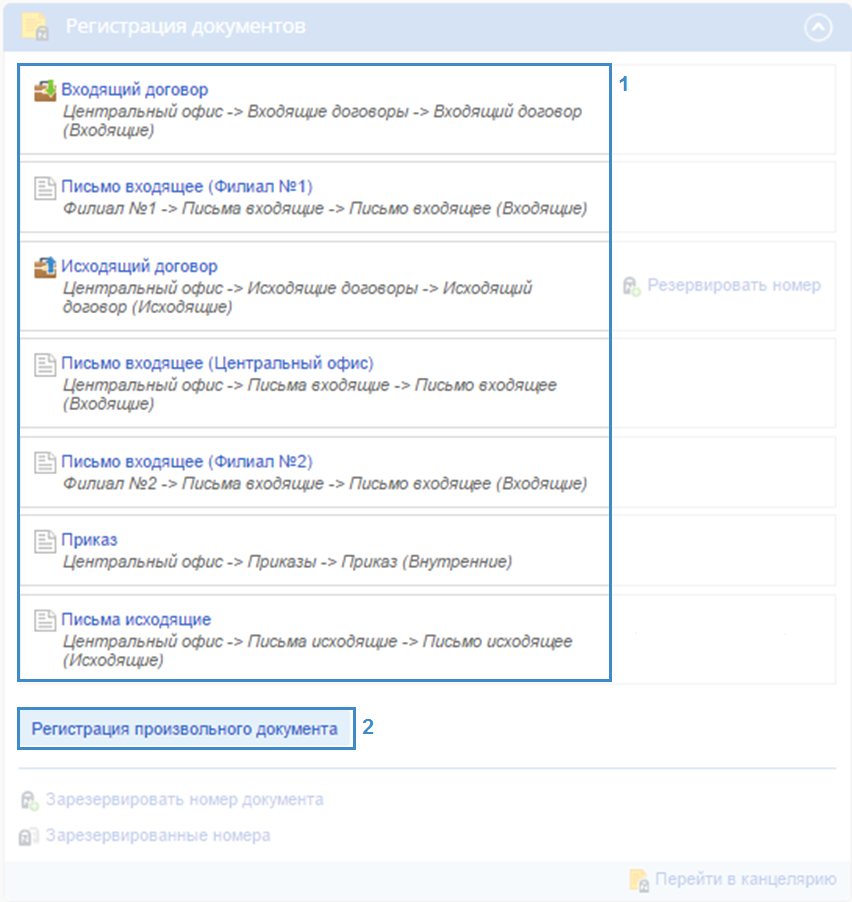852x902 pixels.
Task: Click the document icon next to Приказ
Action: pos(45,541)
